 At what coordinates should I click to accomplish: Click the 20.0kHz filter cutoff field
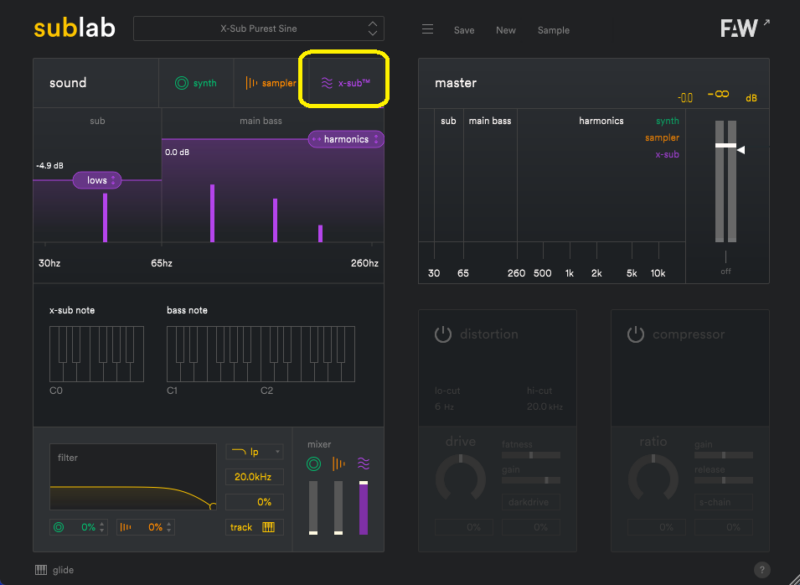254,477
